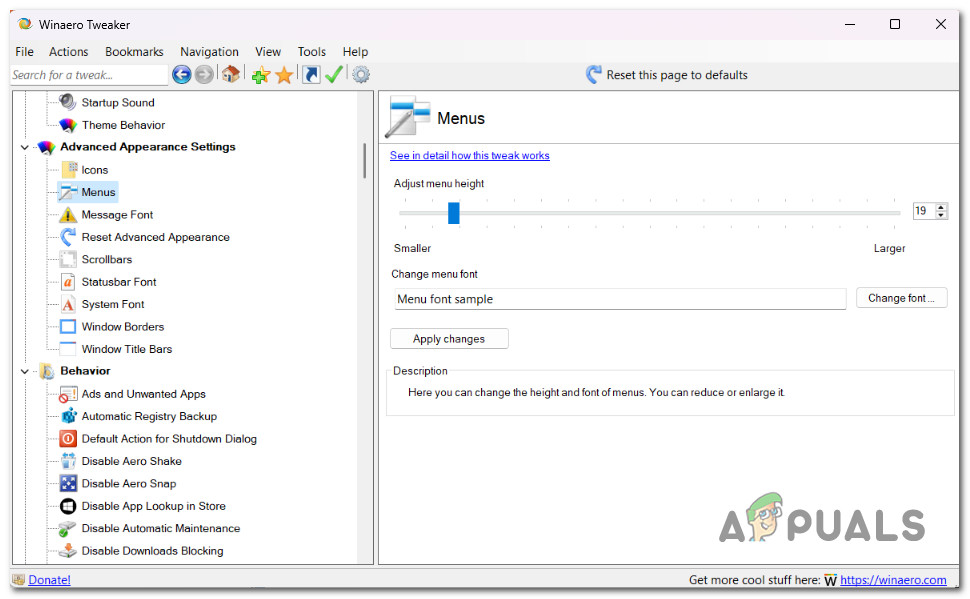Click the Create shortcut arrow icon
The height and width of the screenshot is (599, 970).
(x=311, y=75)
